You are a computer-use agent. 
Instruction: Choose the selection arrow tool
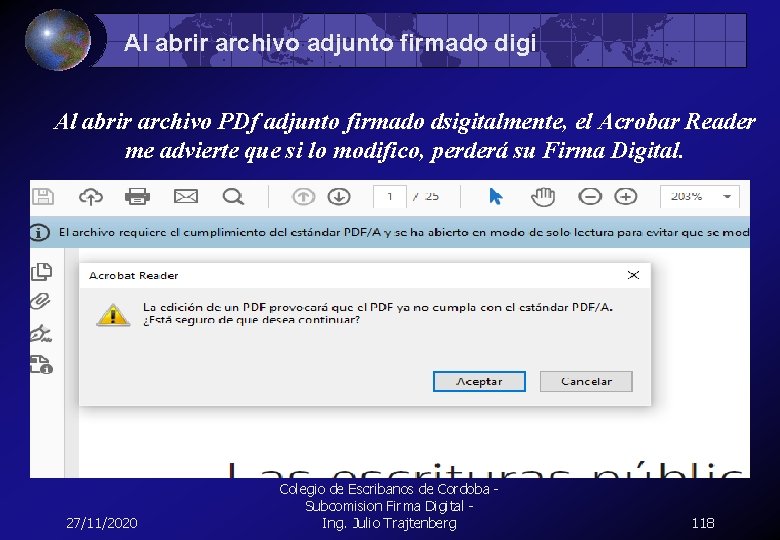click(495, 196)
